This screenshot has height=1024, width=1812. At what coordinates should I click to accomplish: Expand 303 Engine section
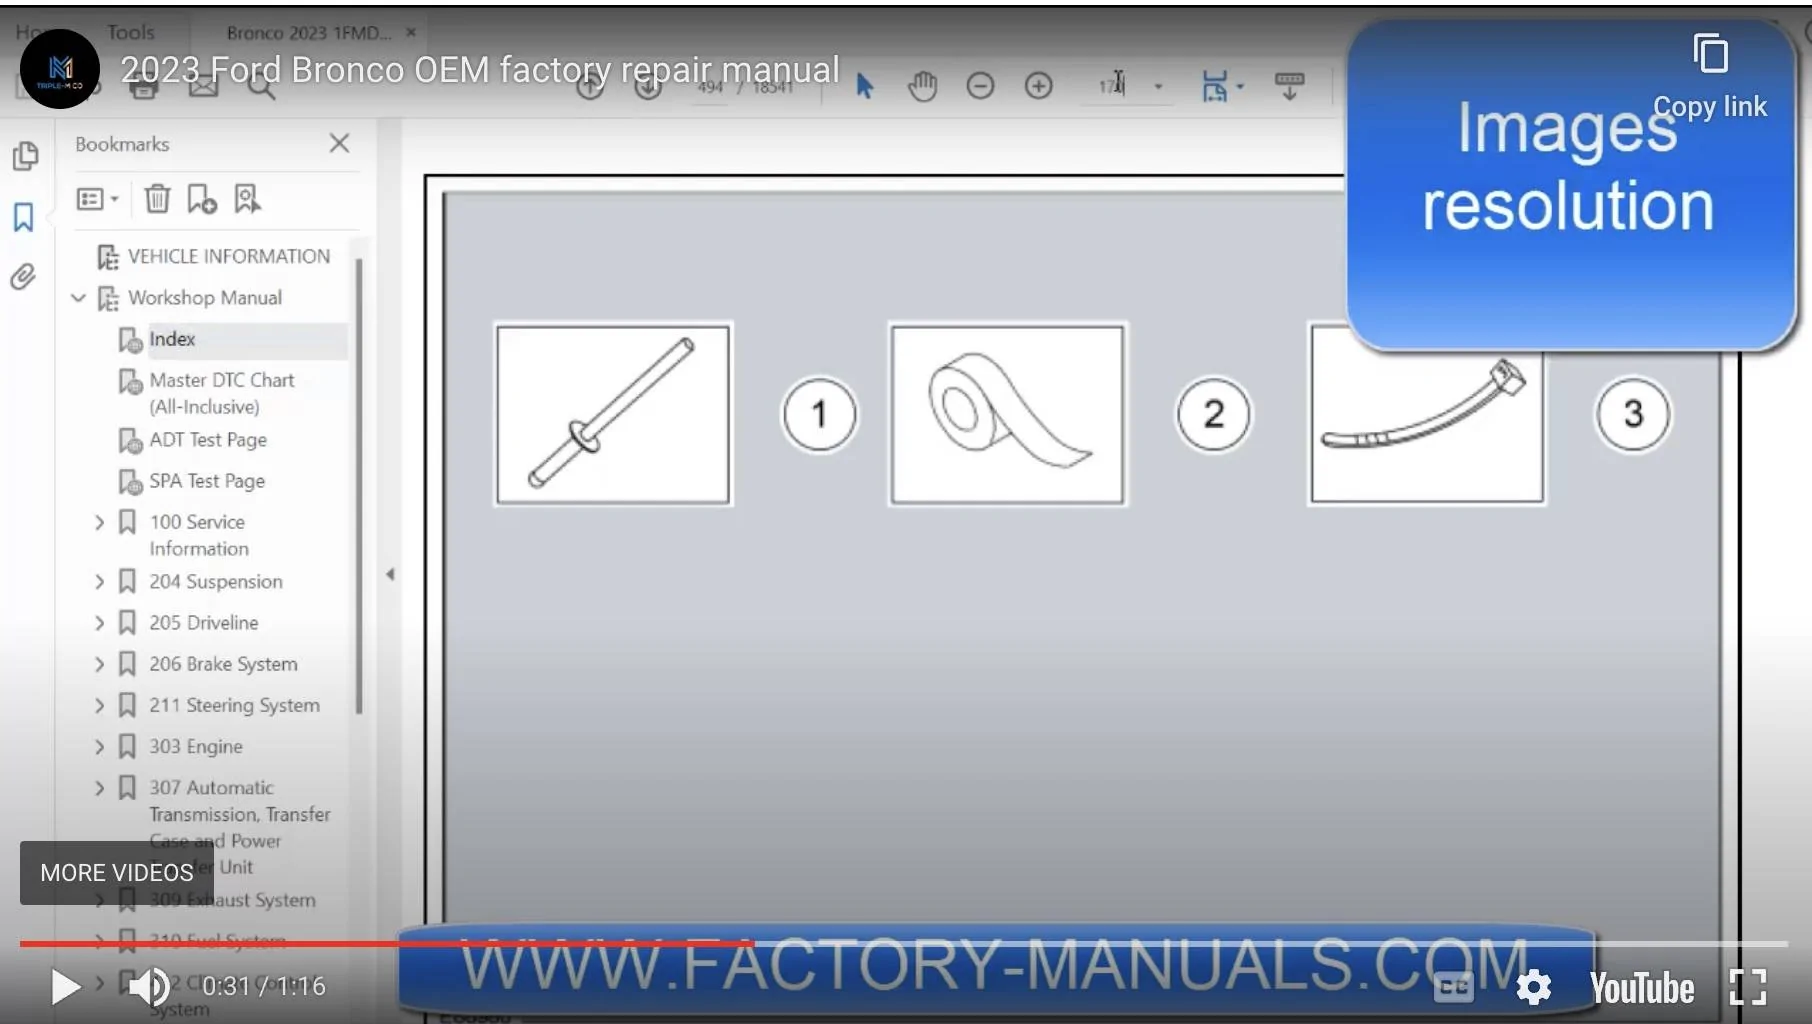point(99,747)
